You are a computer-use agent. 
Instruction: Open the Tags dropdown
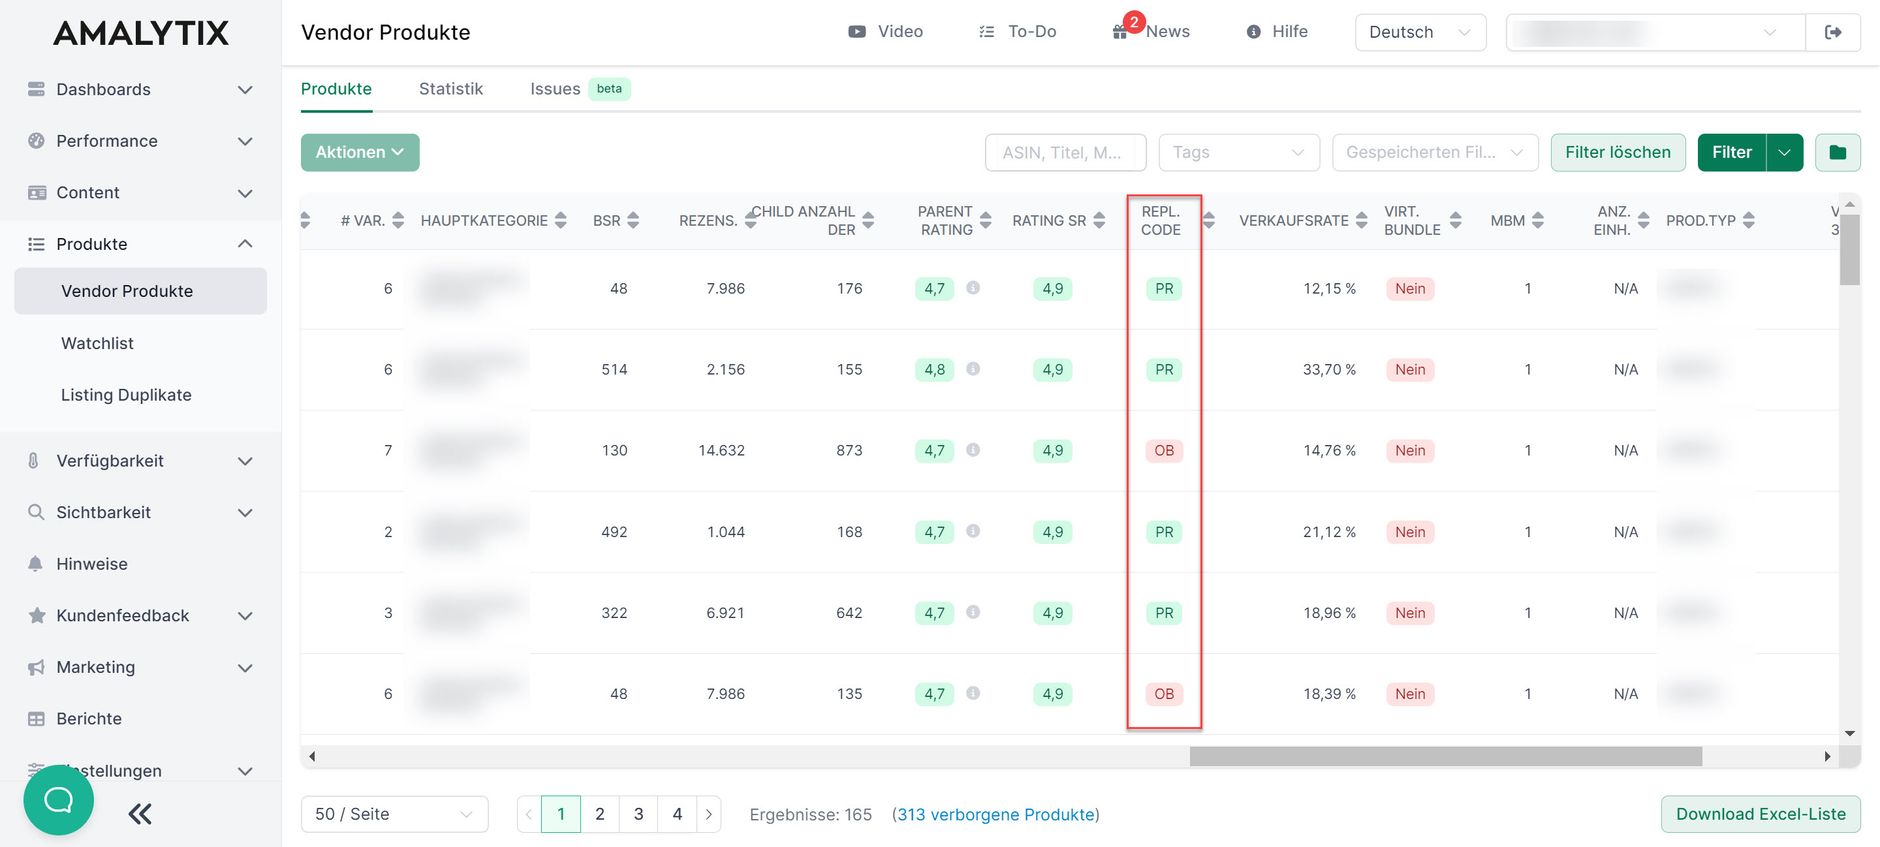click(1239, 152)
